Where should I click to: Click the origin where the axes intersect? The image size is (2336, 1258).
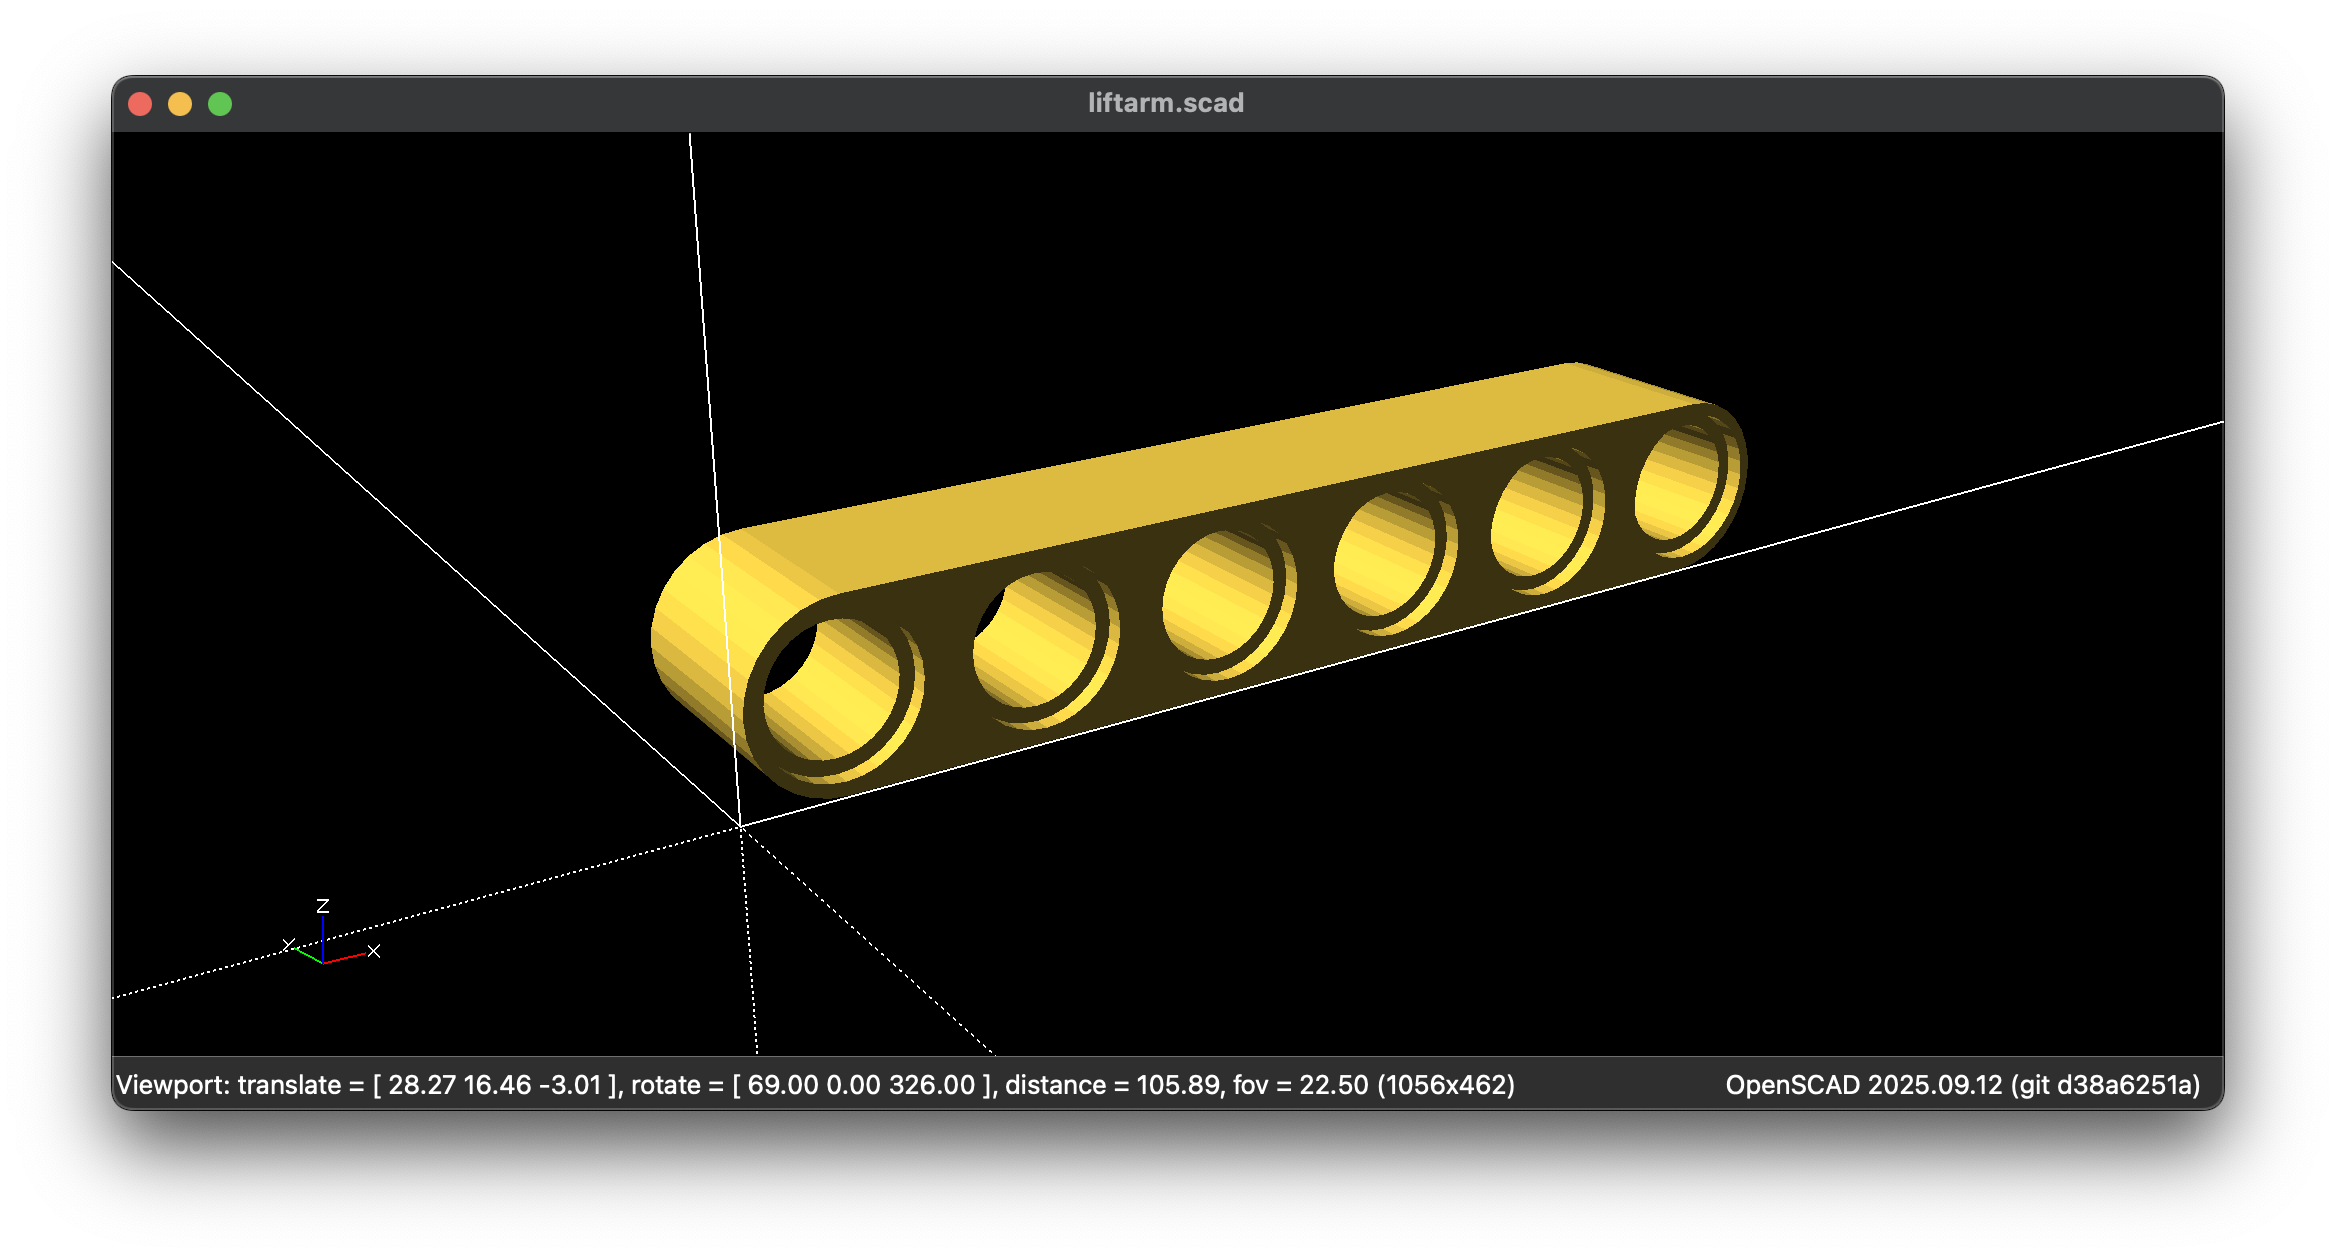pyautogui.click(x=741, y=826)
